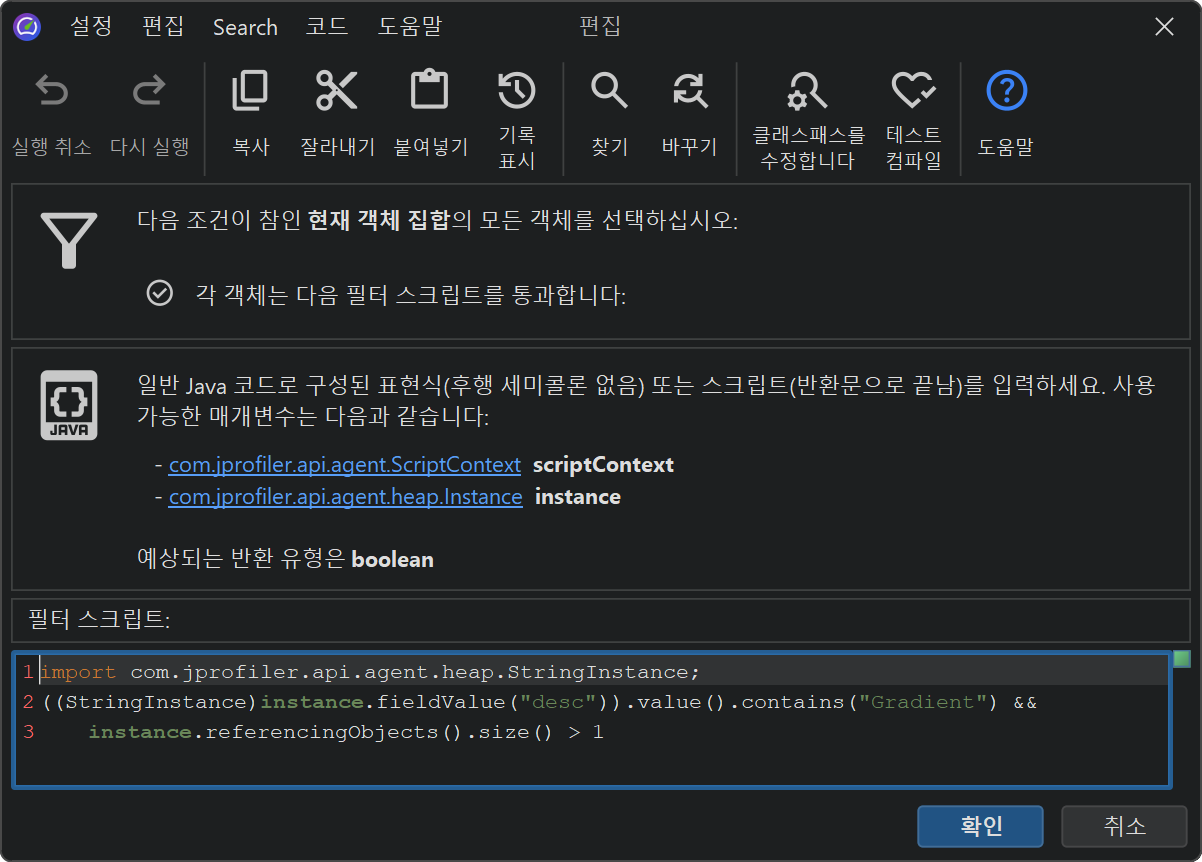Follow the com.jprofiler.api.agent.ScriptContext link

344,465
